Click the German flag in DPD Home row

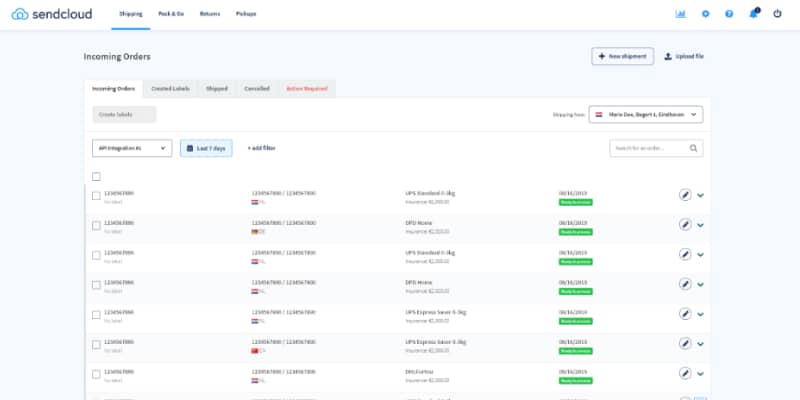255,232
